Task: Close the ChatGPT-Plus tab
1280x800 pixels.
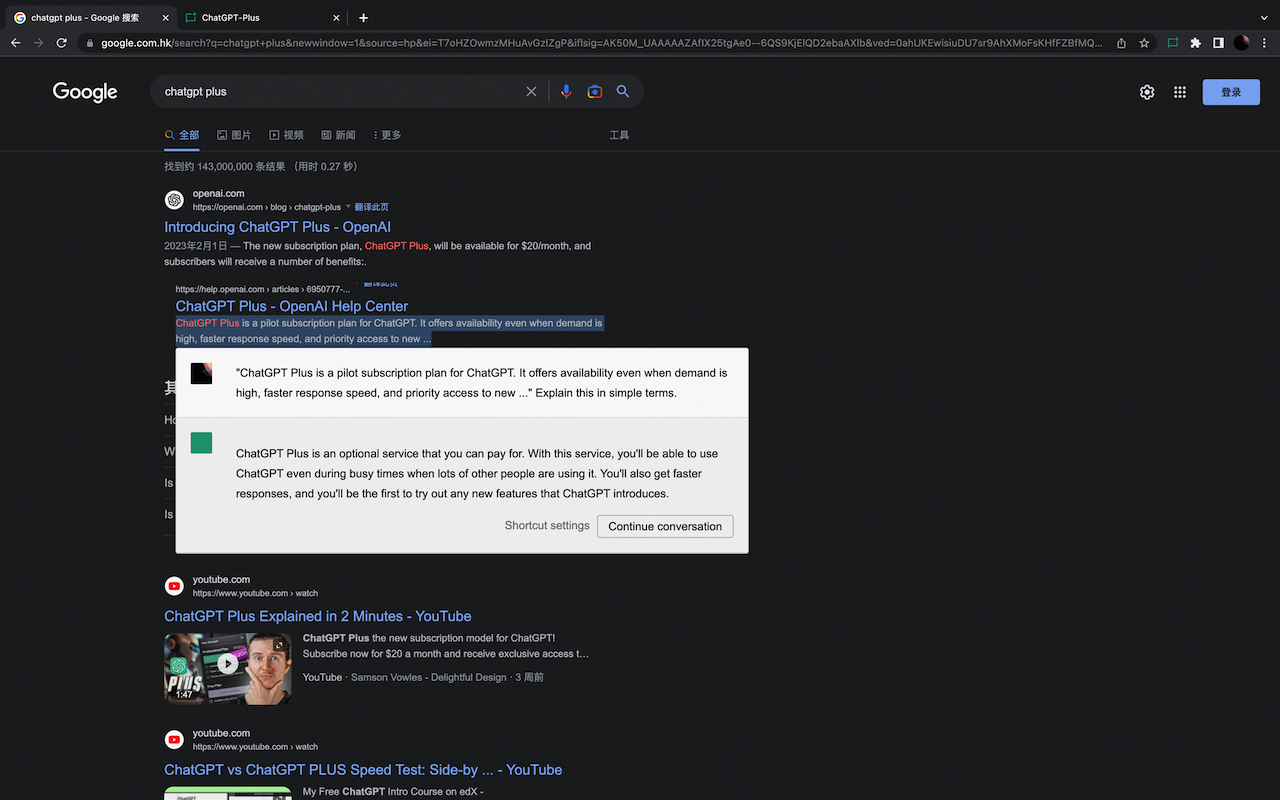Action: point(336,17)
